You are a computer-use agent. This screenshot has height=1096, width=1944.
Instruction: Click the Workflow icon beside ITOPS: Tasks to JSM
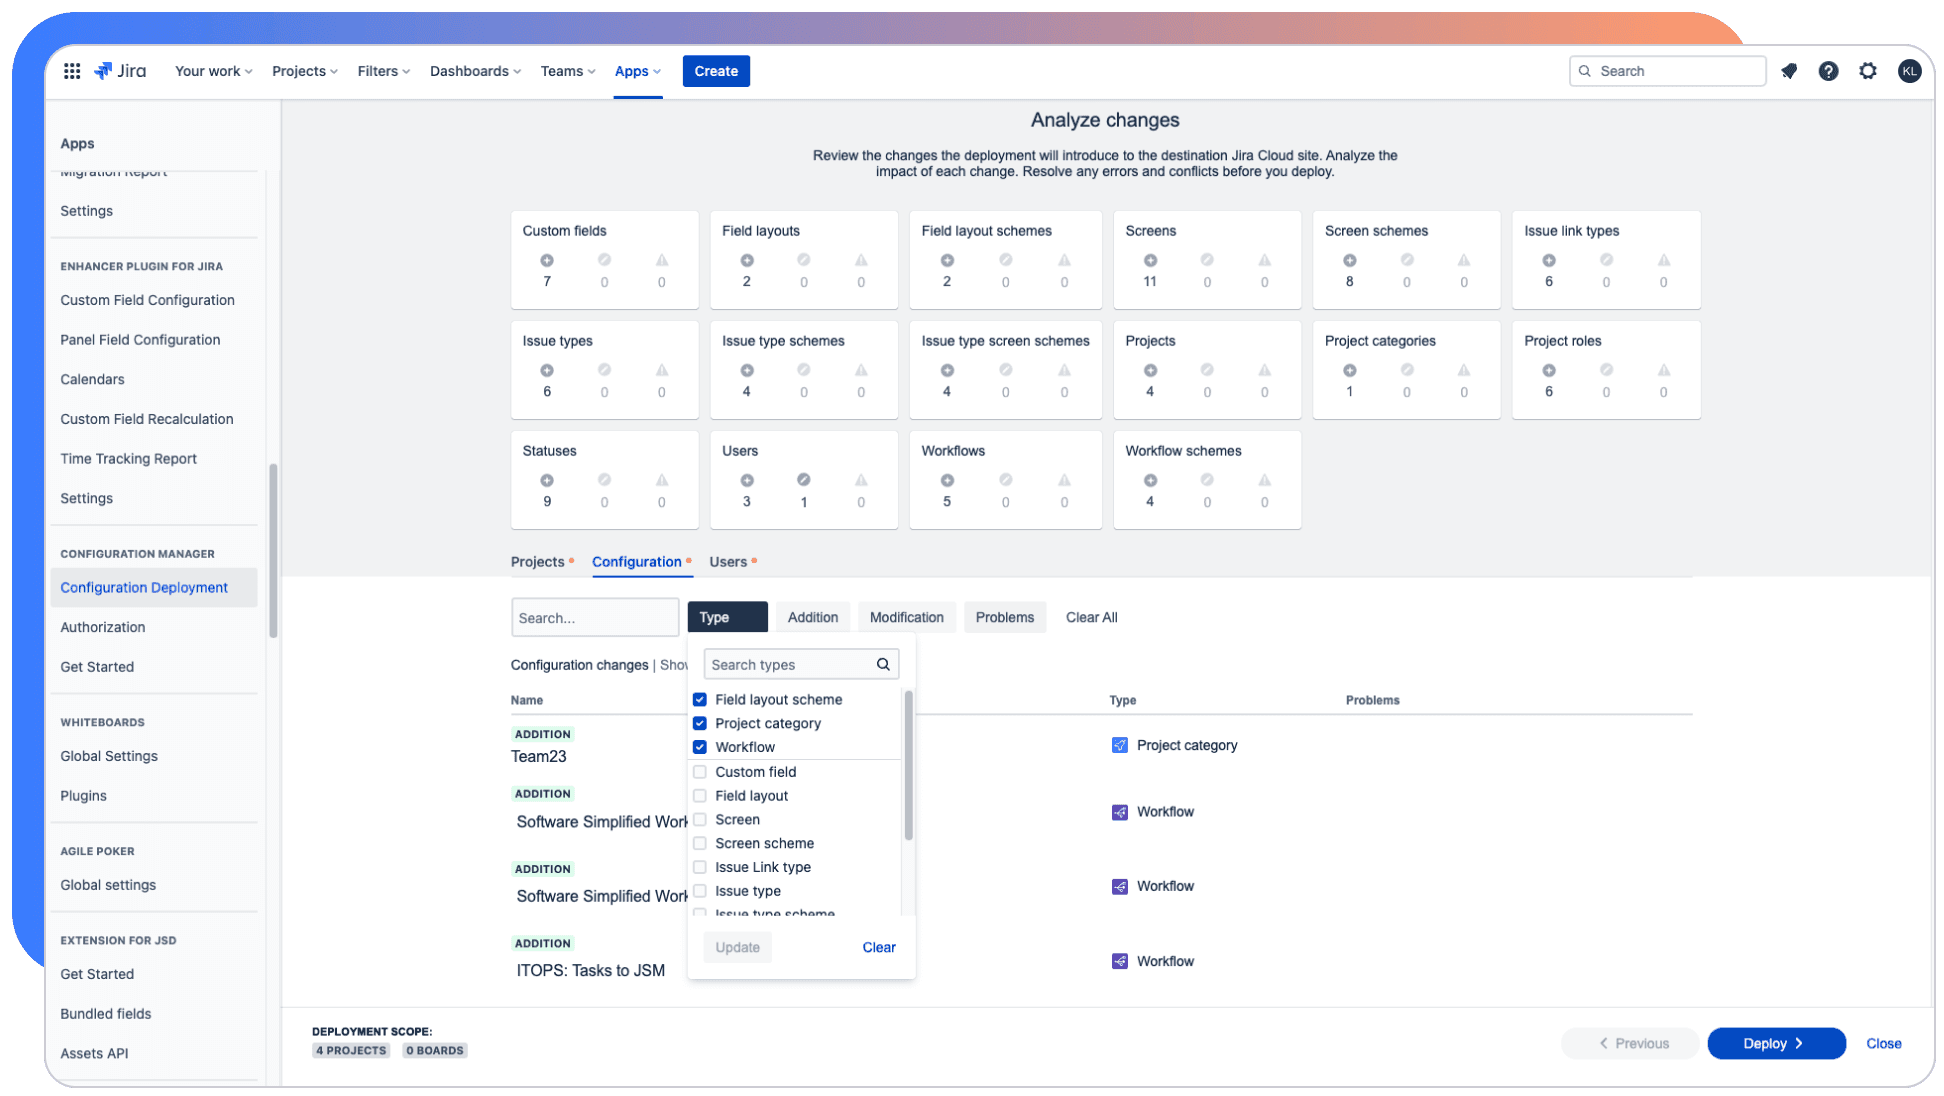coord(1120,961)
